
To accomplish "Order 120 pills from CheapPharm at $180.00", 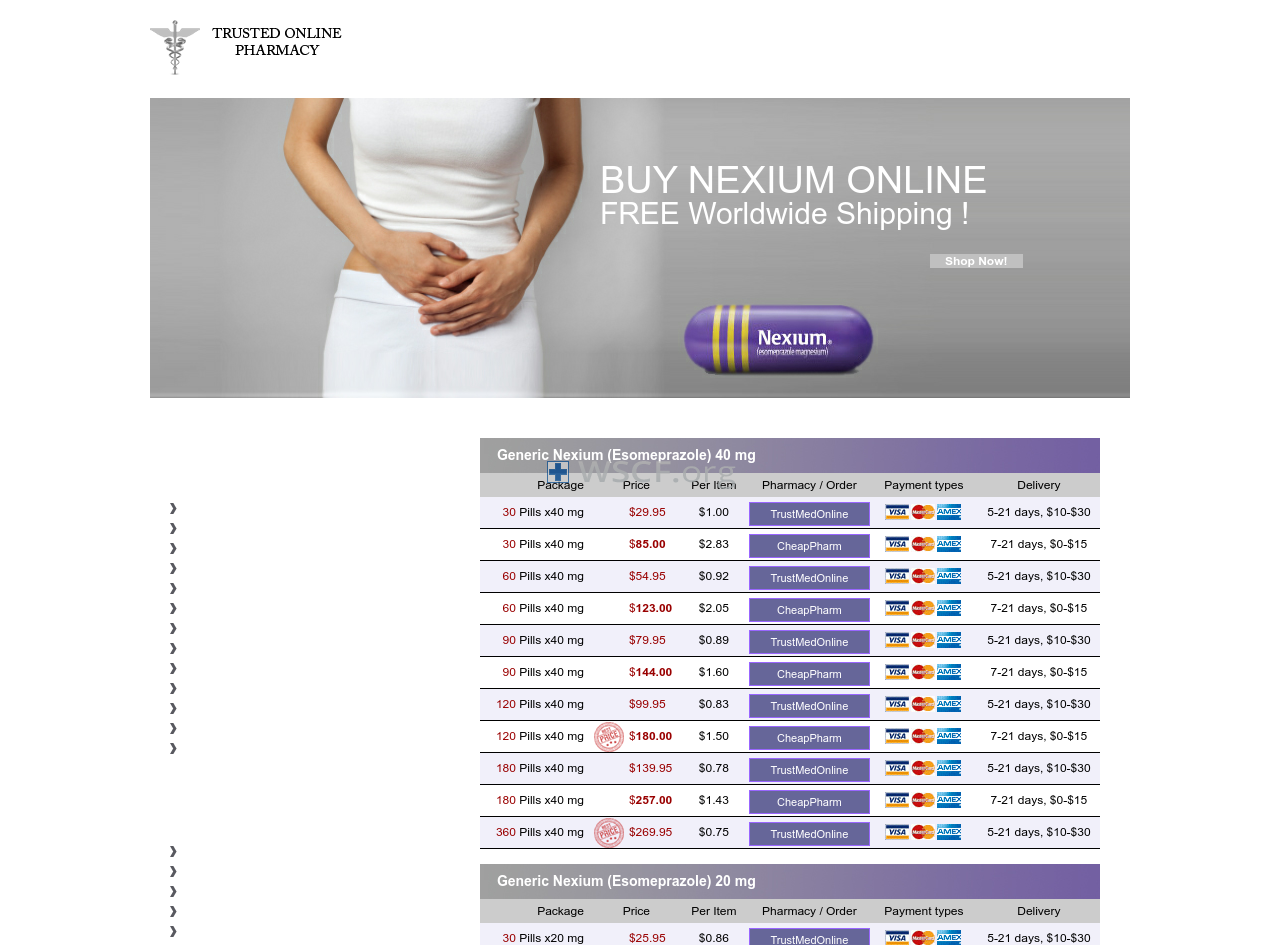I will (x=809, y=738).
